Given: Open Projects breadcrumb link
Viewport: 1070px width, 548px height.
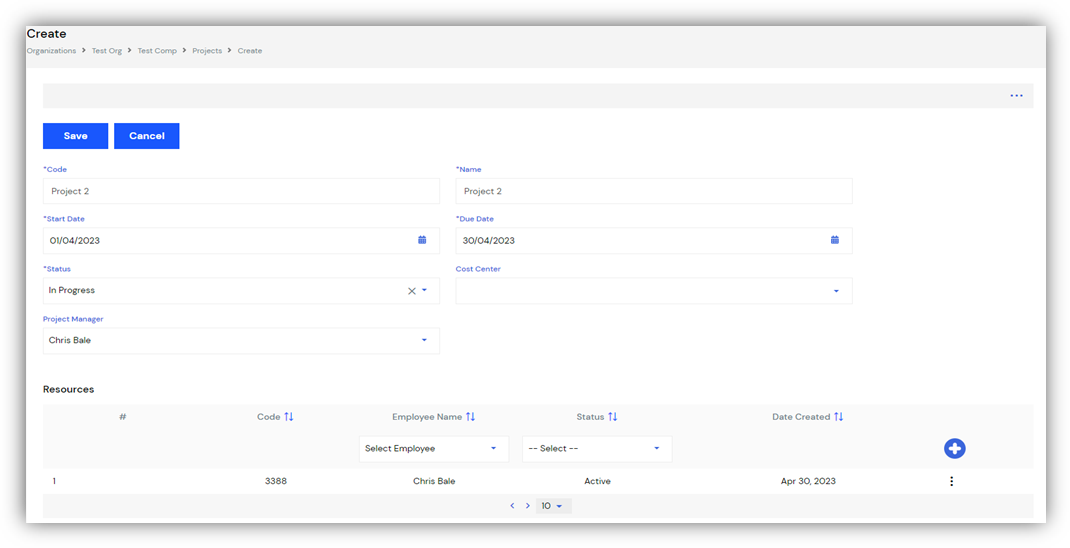Looking at the screenshot, I should [x=207, y=51].
